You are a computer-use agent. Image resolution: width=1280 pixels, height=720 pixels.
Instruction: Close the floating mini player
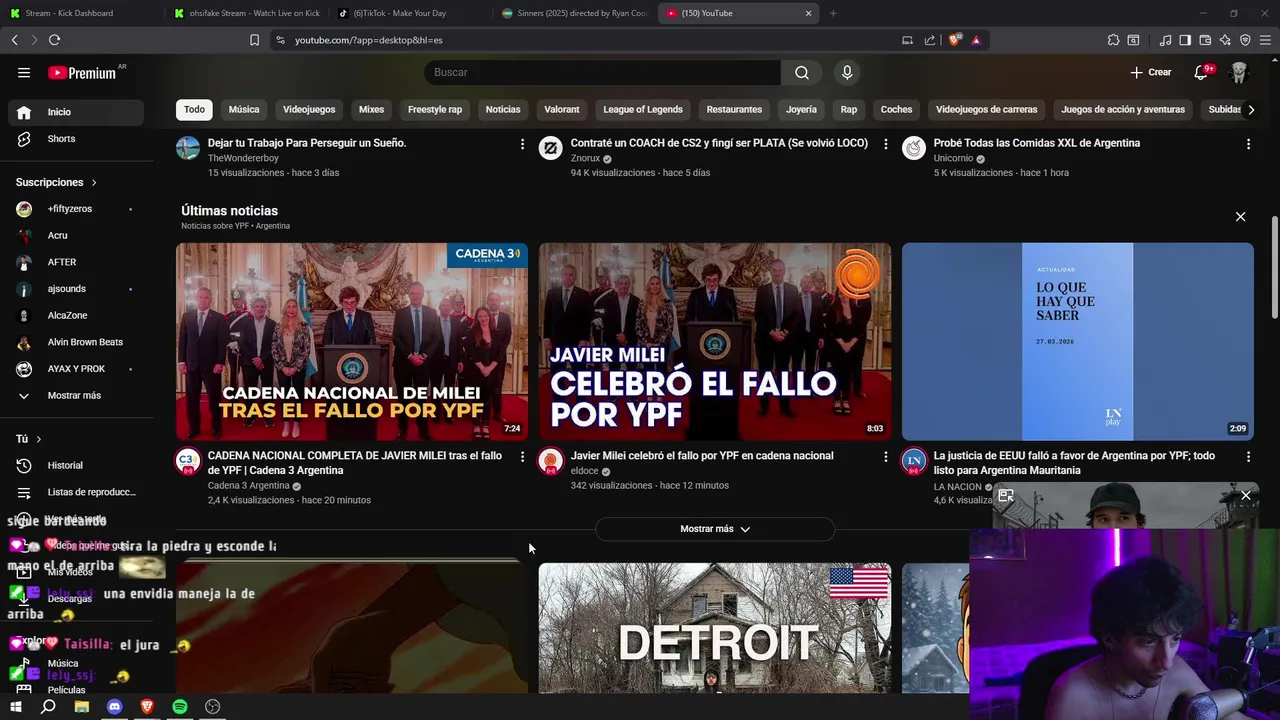pyautogui.click(x=1246, y=495)
